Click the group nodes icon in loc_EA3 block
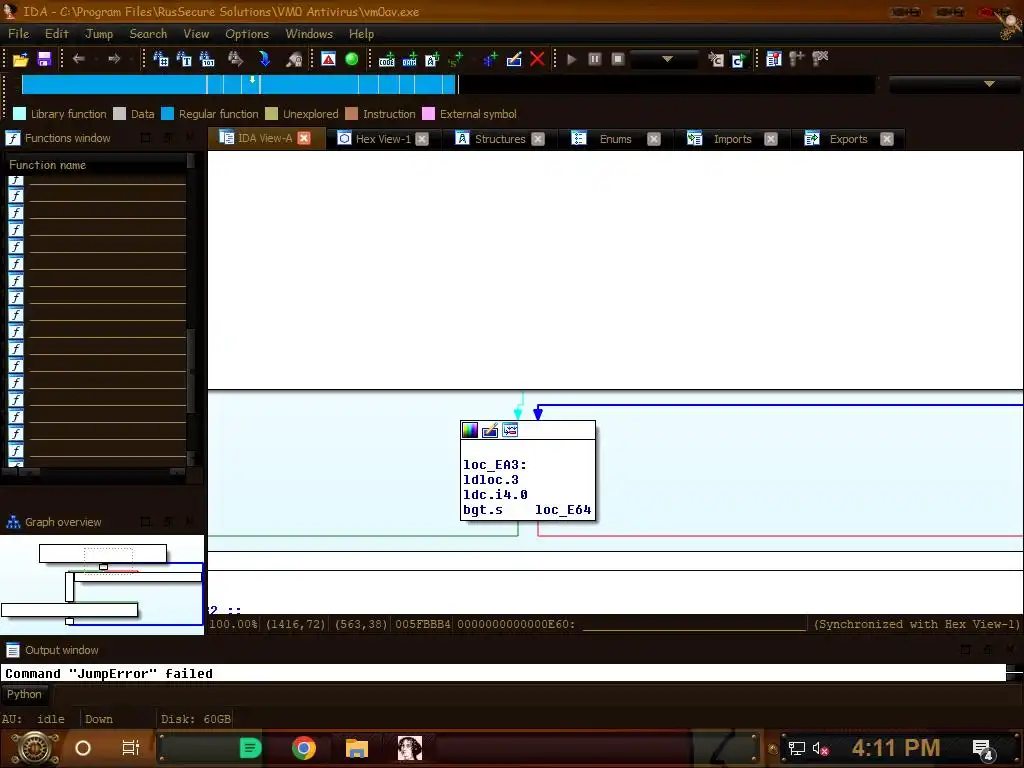The height and width of the screenshot is (768, 1024). [x=510, y=430]
